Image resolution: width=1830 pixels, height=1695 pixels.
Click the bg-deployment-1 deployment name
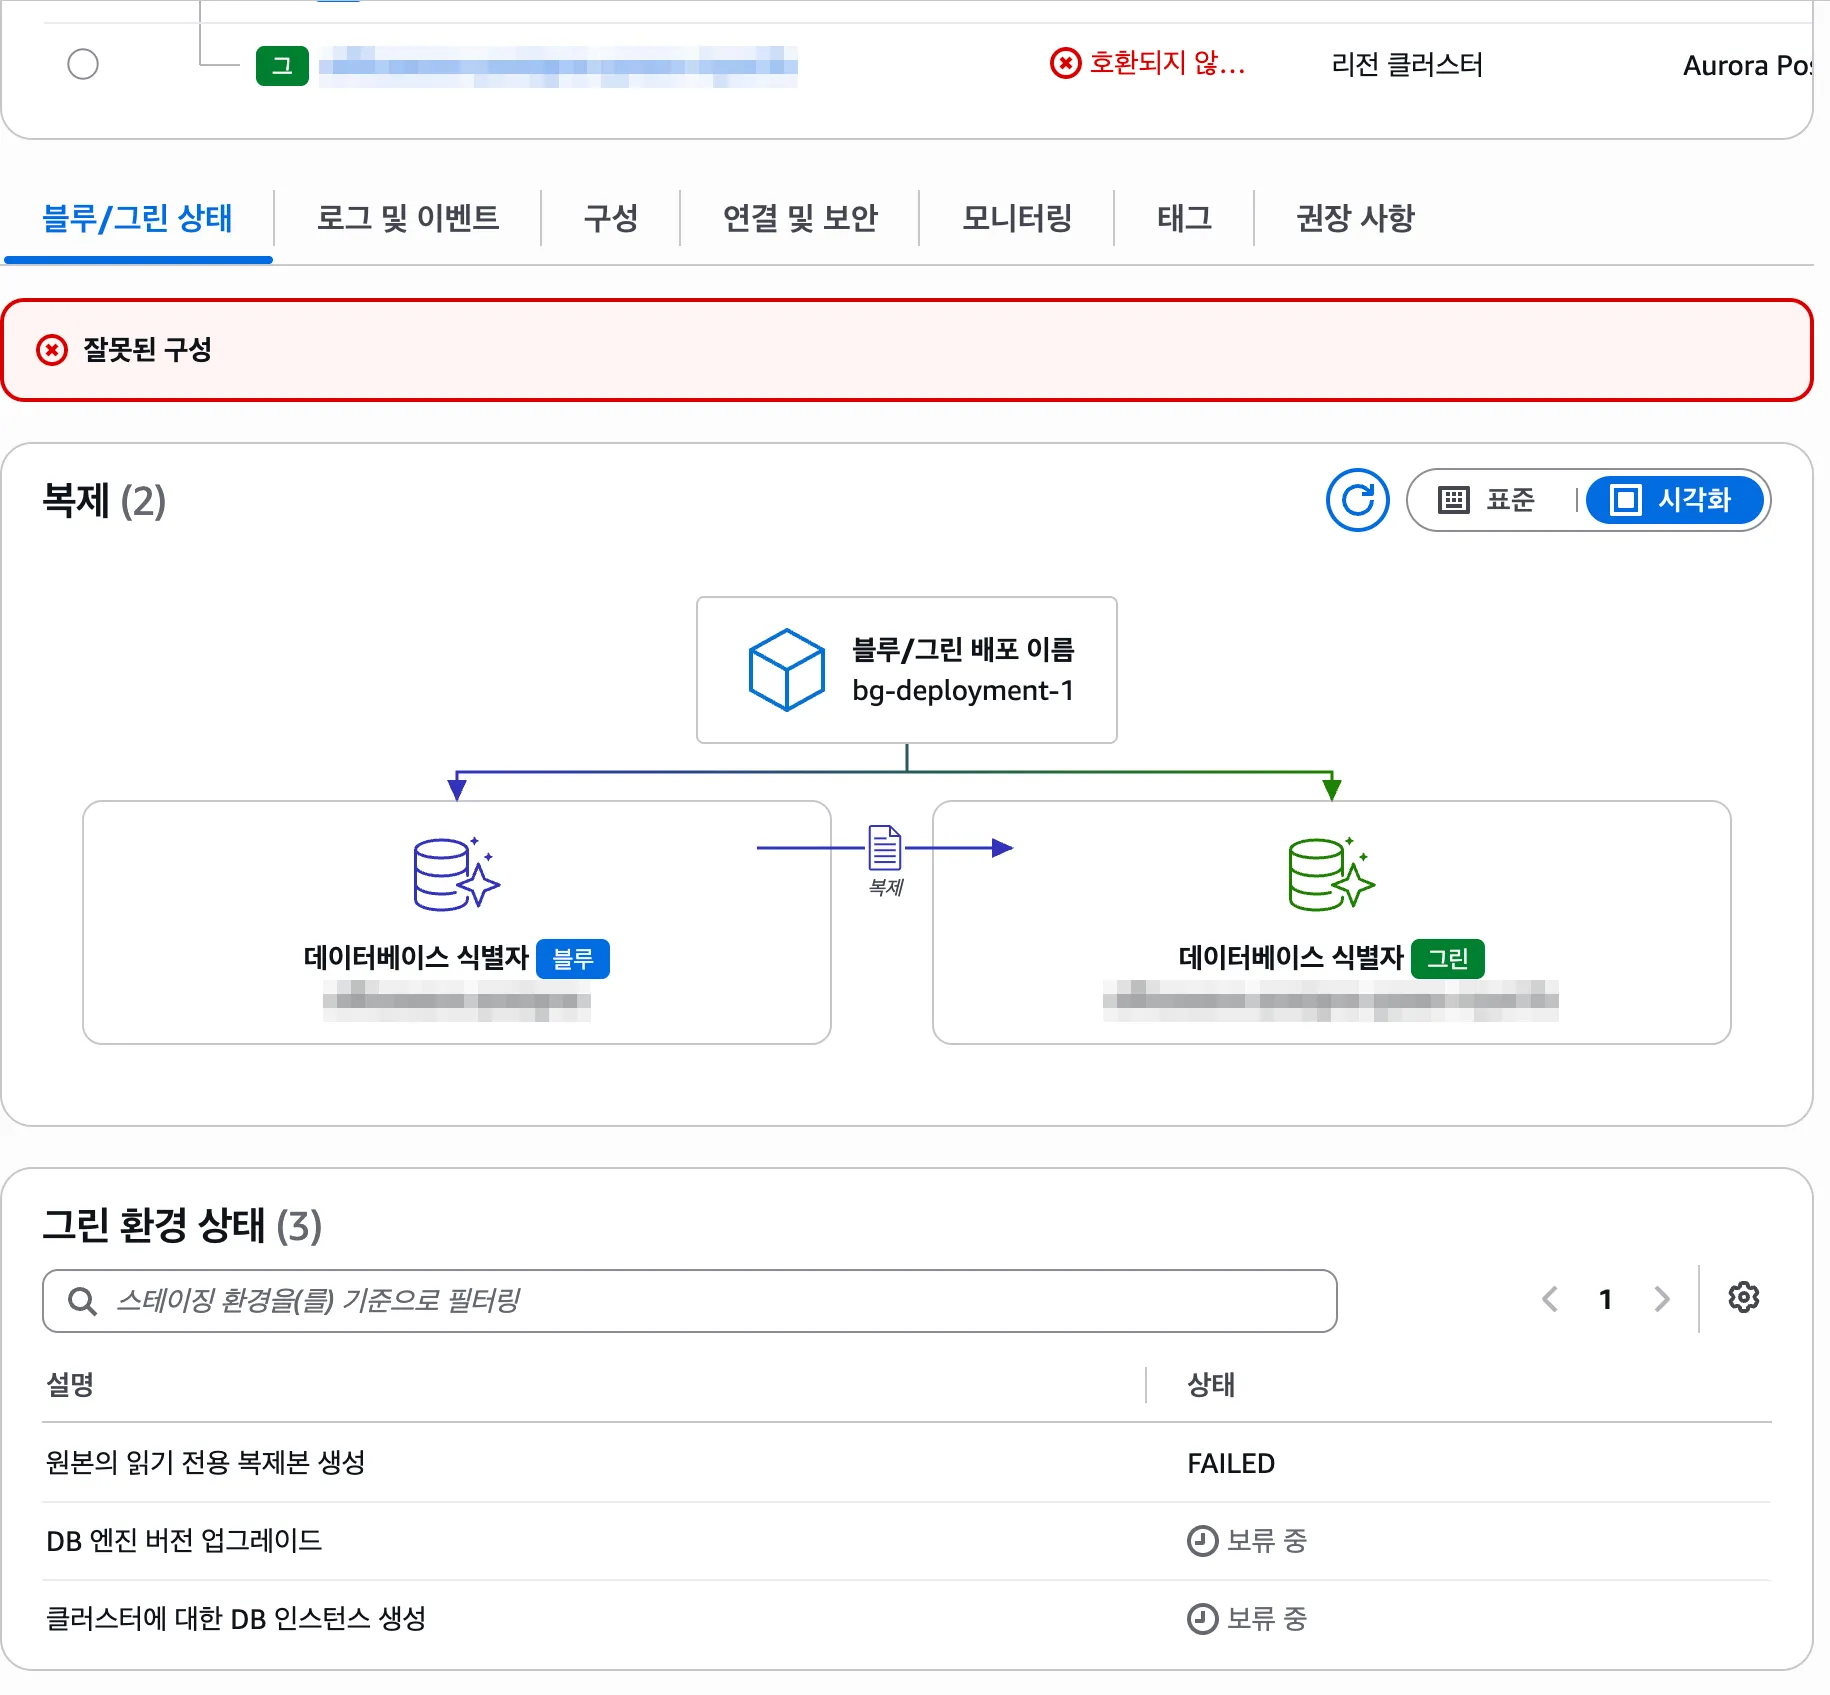(x=963, y=691)
